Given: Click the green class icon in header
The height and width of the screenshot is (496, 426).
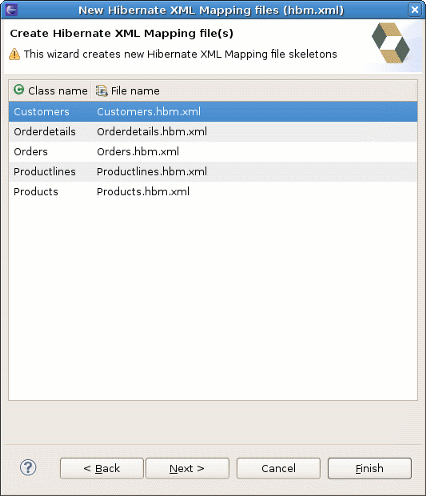Looking at the screenshot, I should 19,90.
